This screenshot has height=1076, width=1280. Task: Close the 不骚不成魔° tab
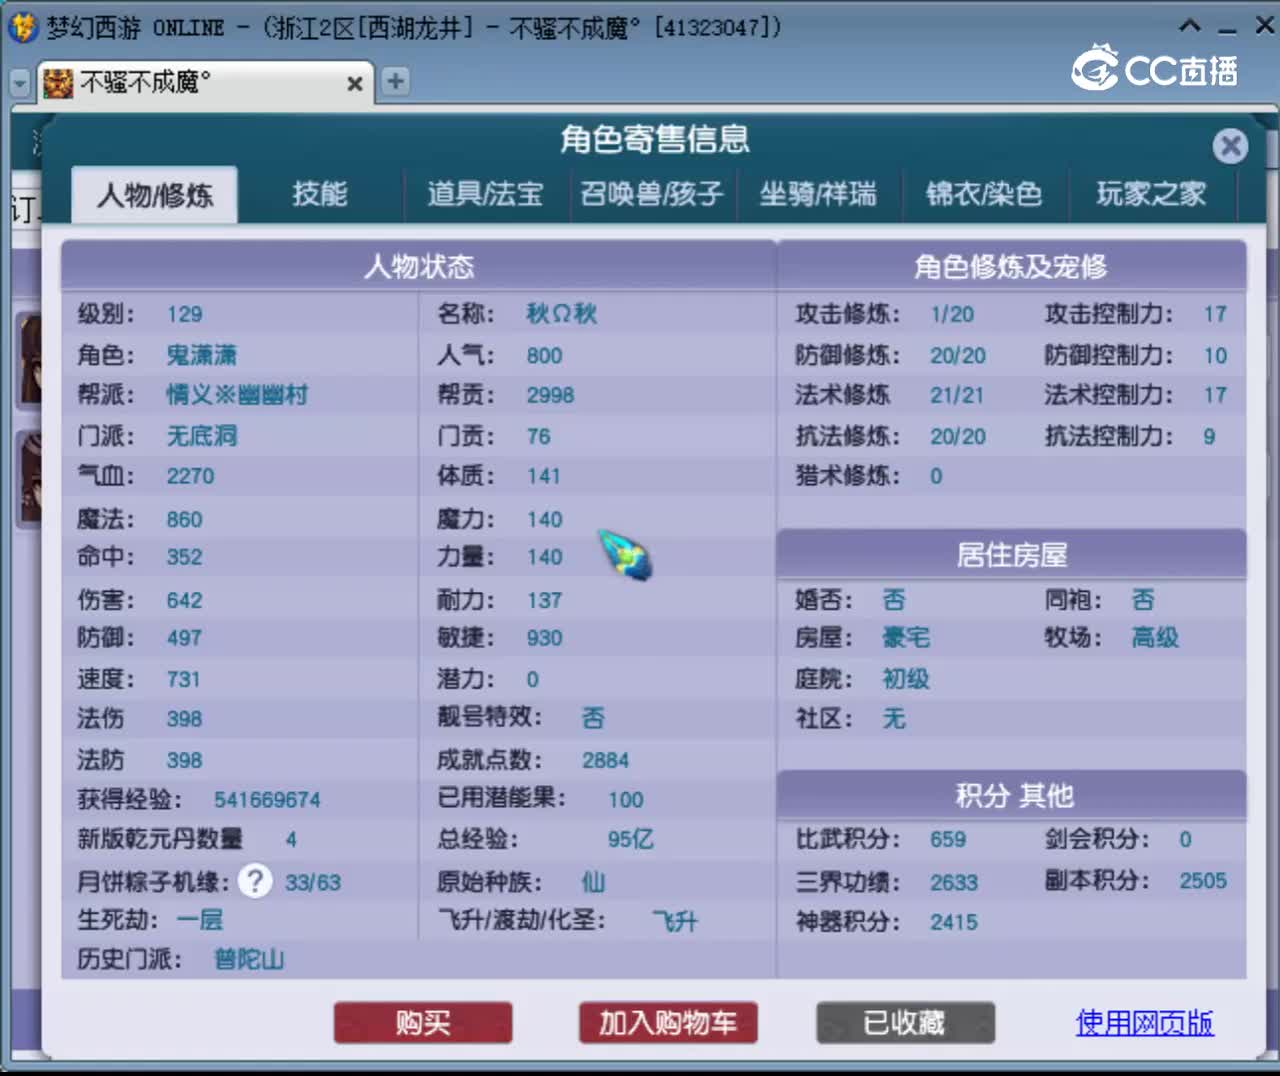point(354,84)
